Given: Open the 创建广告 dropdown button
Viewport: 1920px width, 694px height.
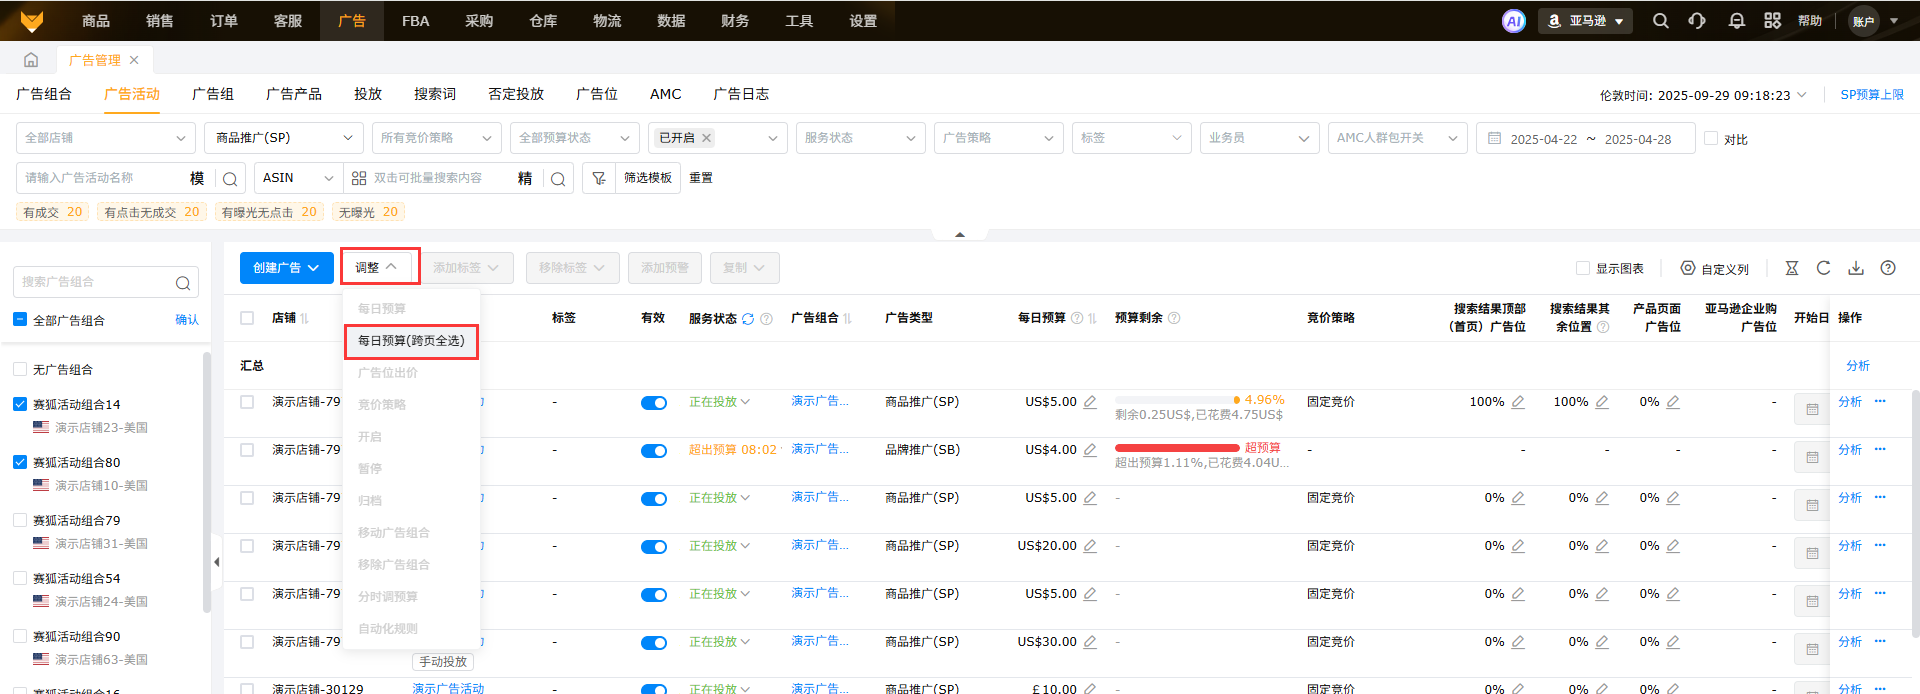Looking at the screenshot, I should coord(286,268).
